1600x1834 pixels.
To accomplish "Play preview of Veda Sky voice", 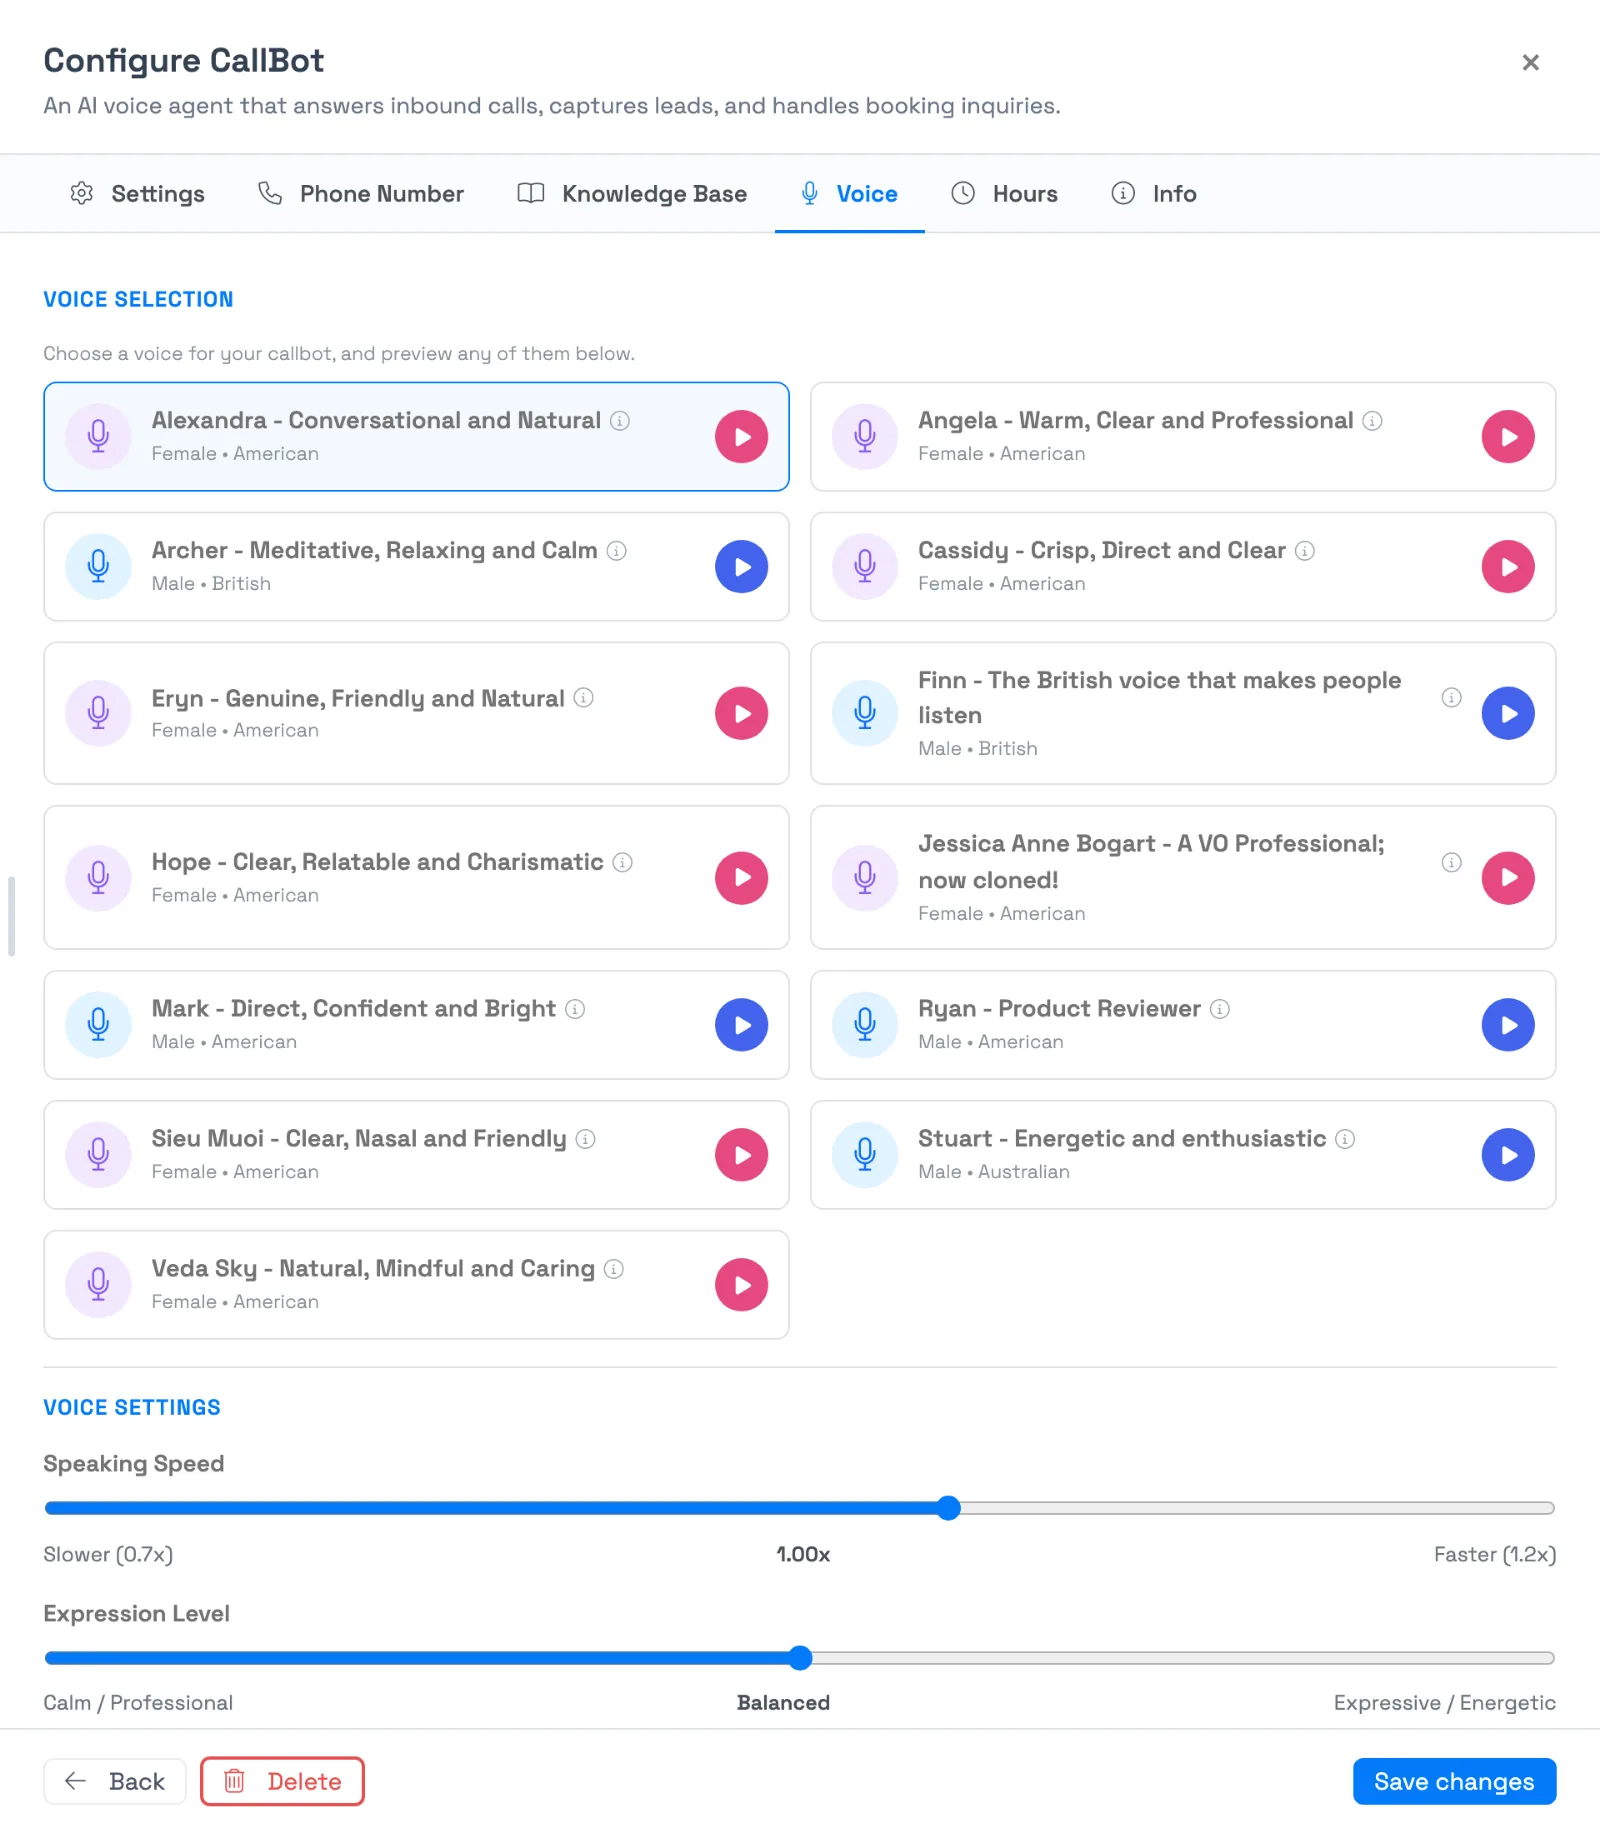I will (x=741, y=1285).
